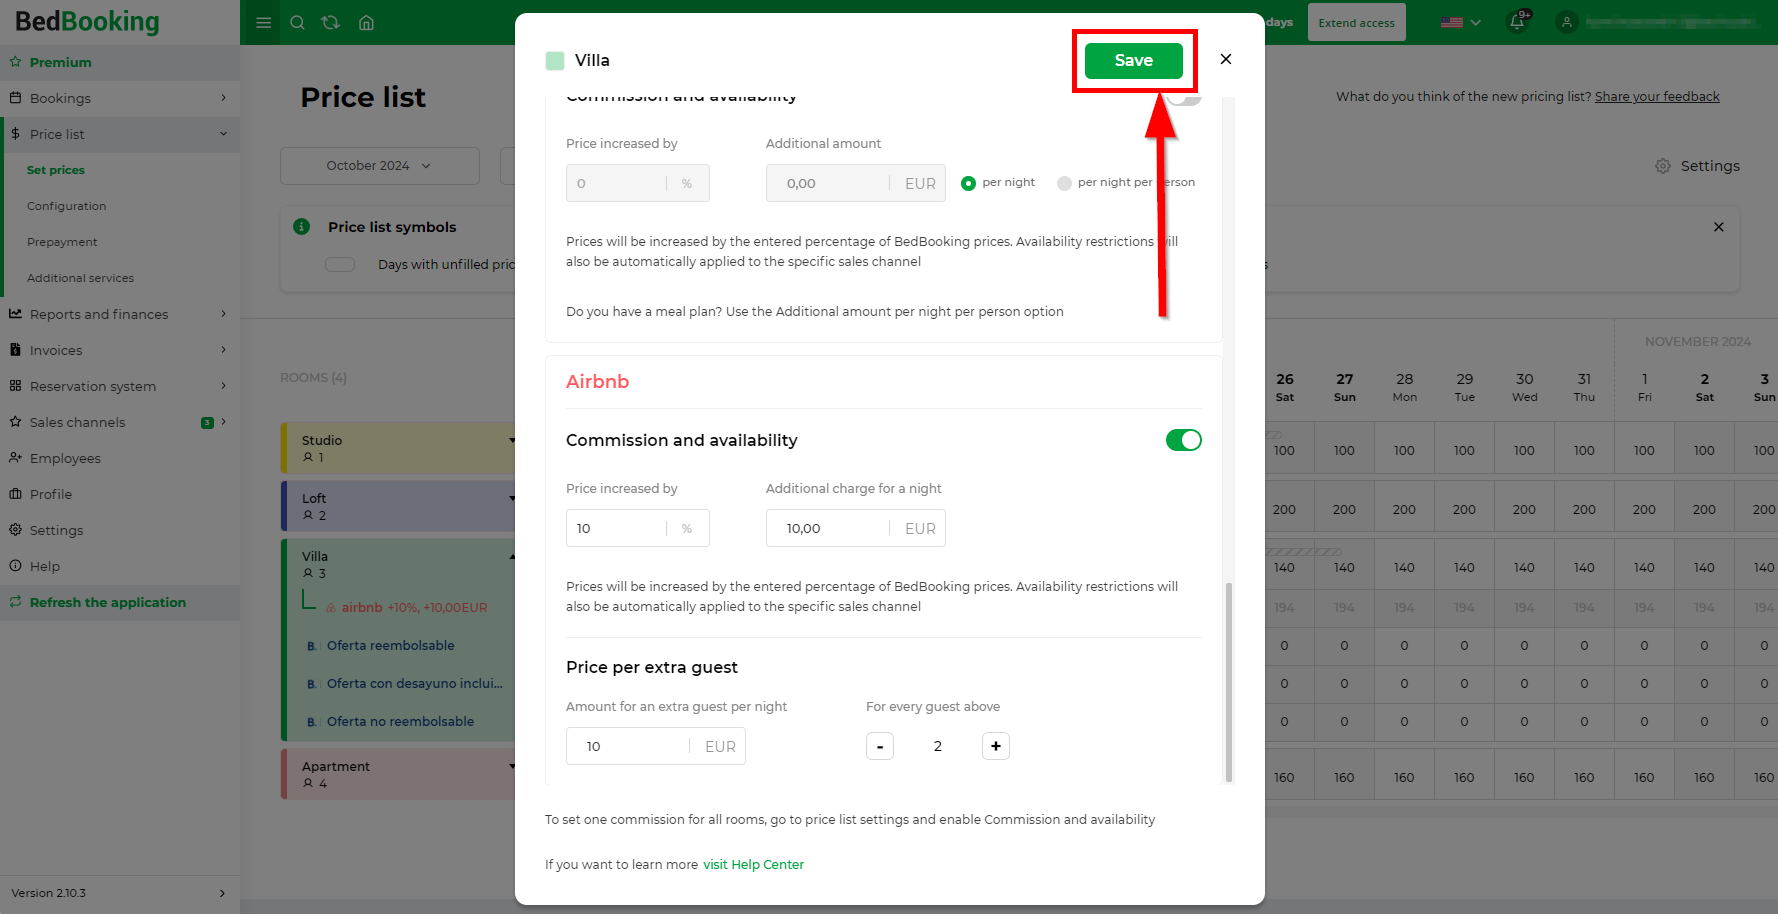Screen dimensions: 1778x914
Task: Decrease guest count with minus button
Action: click(x=880, y=746)
